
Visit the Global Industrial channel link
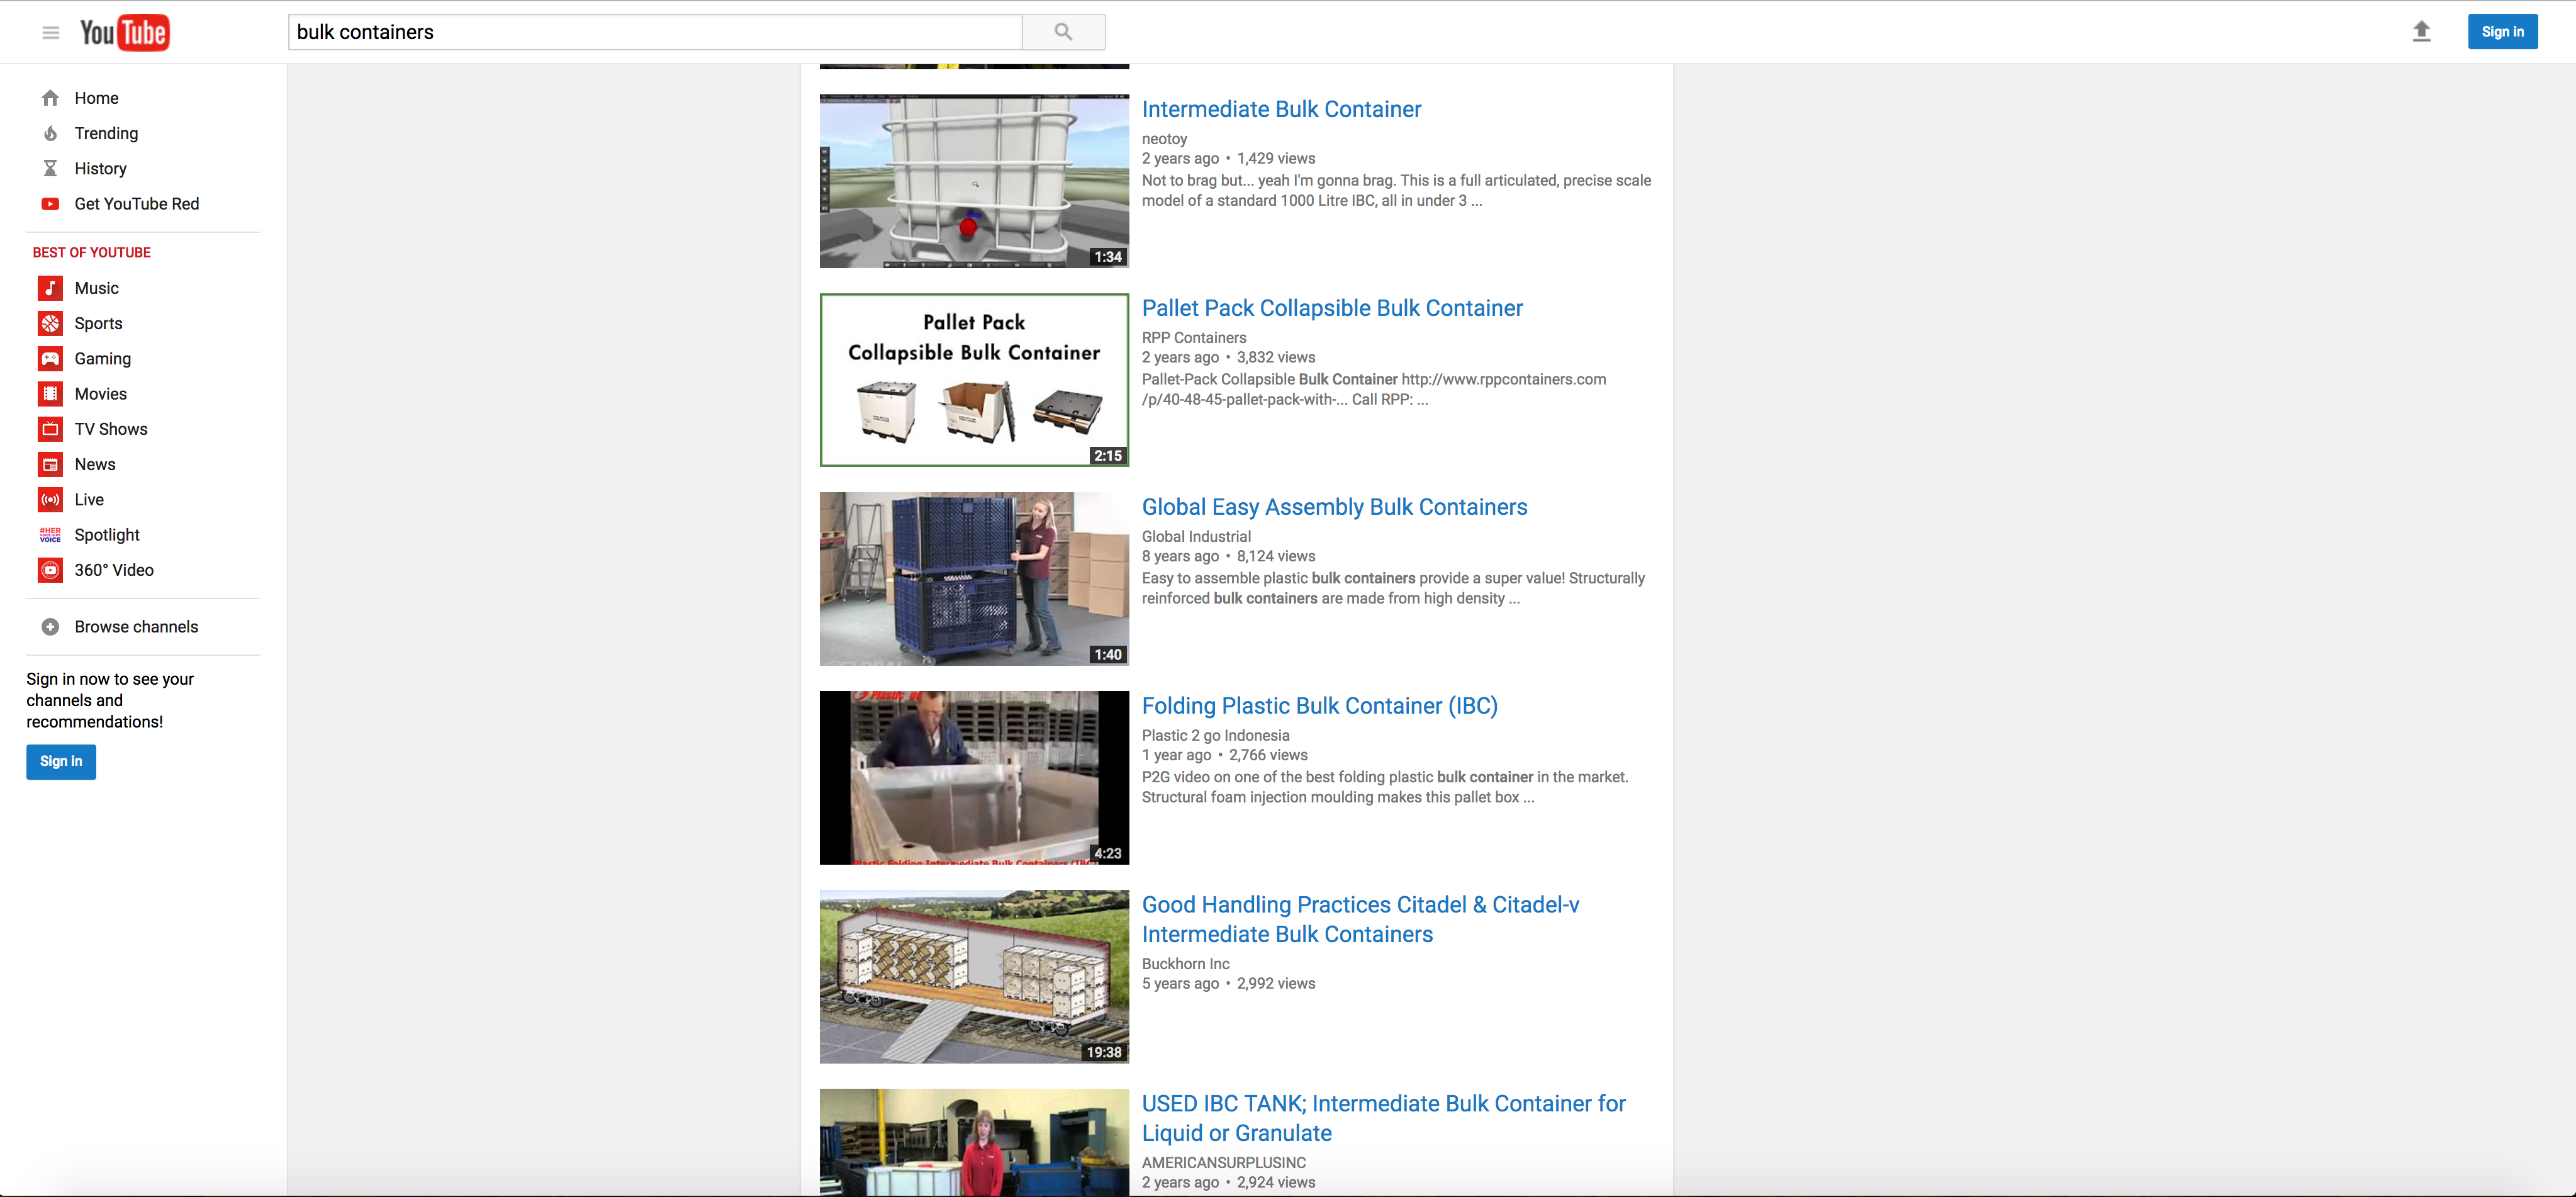click(x=1196, y=537)
